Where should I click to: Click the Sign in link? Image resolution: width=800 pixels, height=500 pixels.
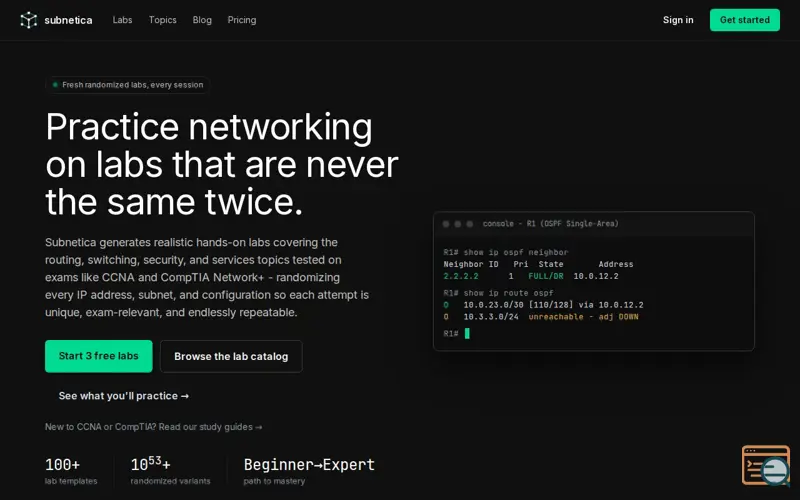(x=678, y=20)
